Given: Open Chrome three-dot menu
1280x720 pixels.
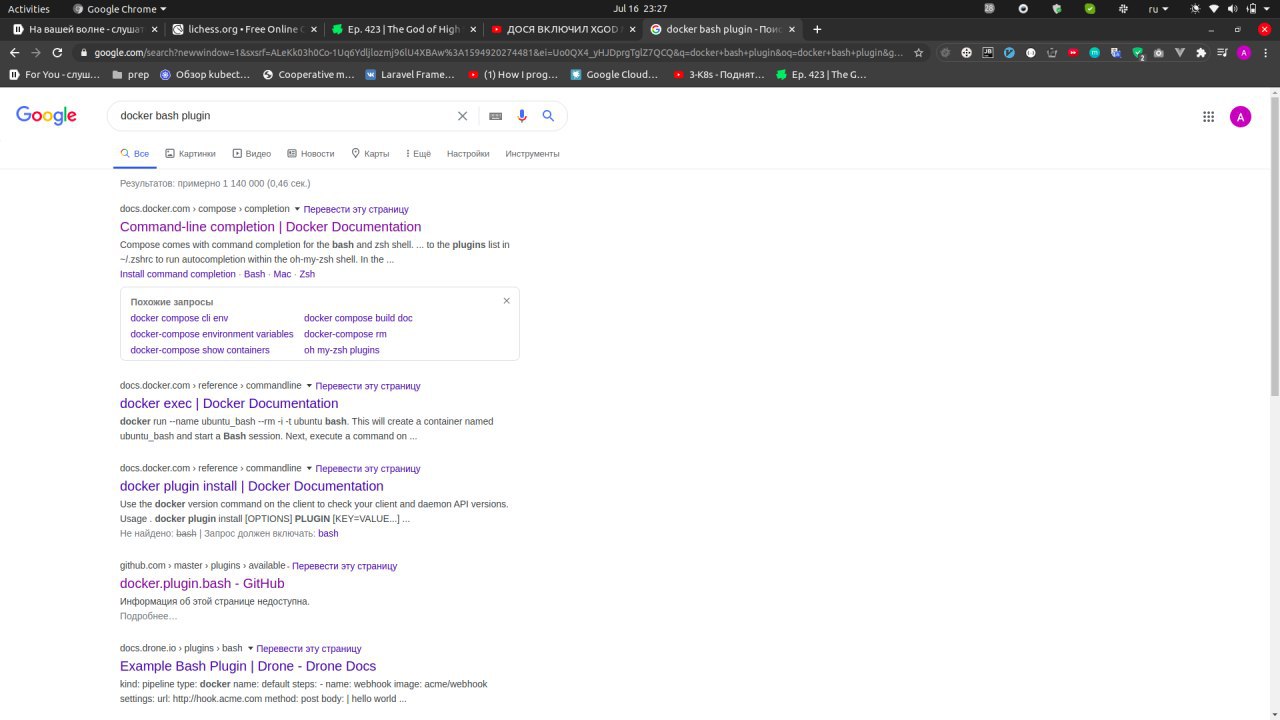Looking at the screenshot, I should [x=1266, y=52].
